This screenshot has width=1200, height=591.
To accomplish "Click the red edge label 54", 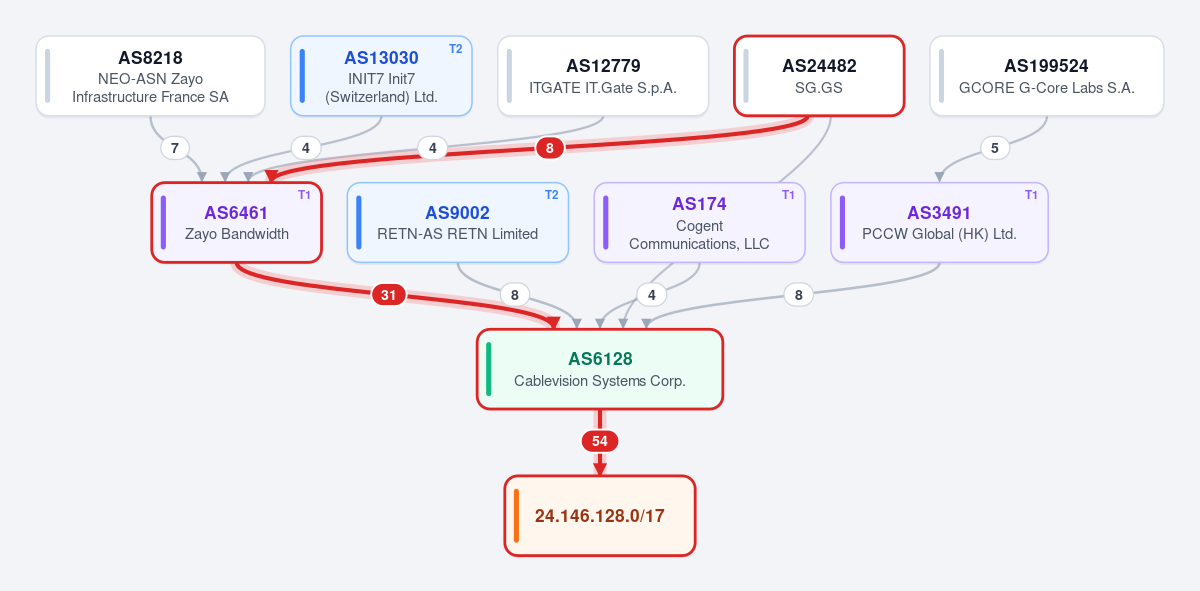I will pos(600,441).
